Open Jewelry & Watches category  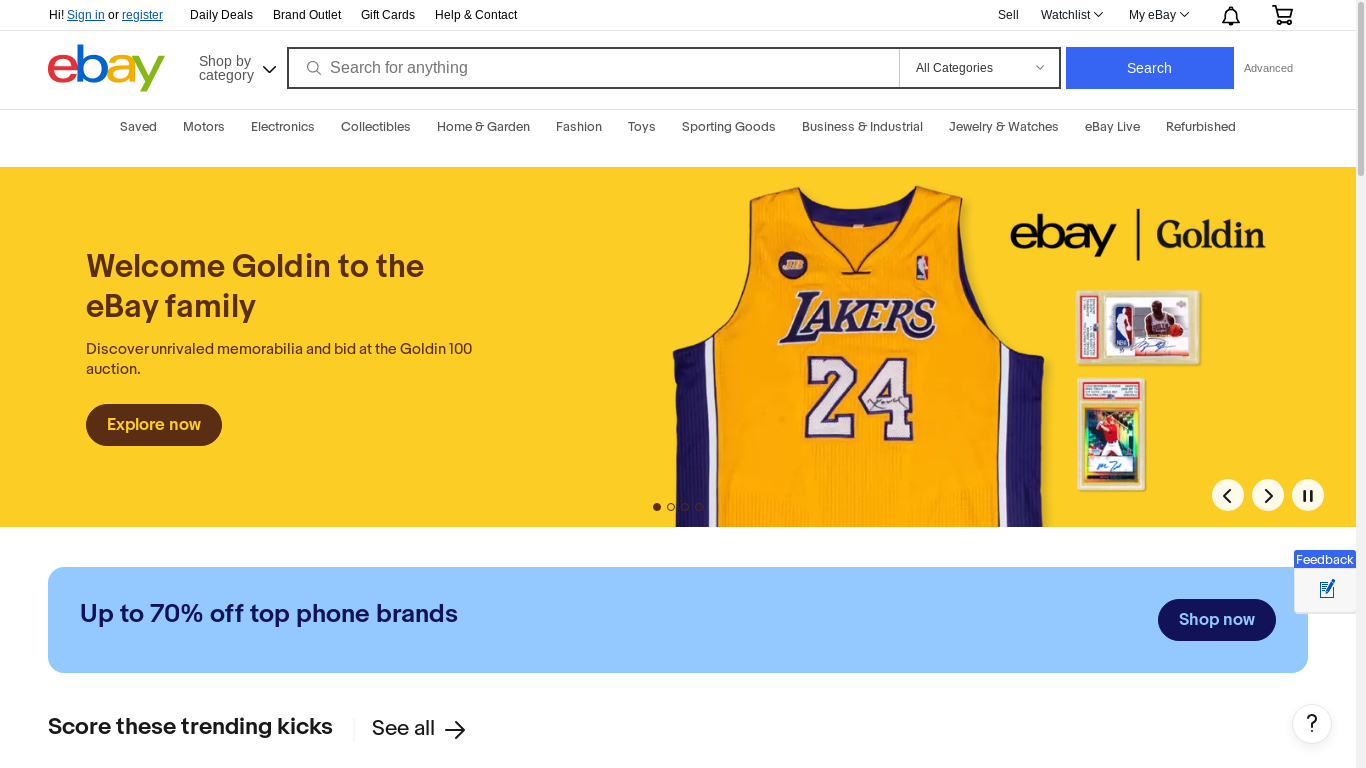pyautogui.click(x=1004, y=127)
